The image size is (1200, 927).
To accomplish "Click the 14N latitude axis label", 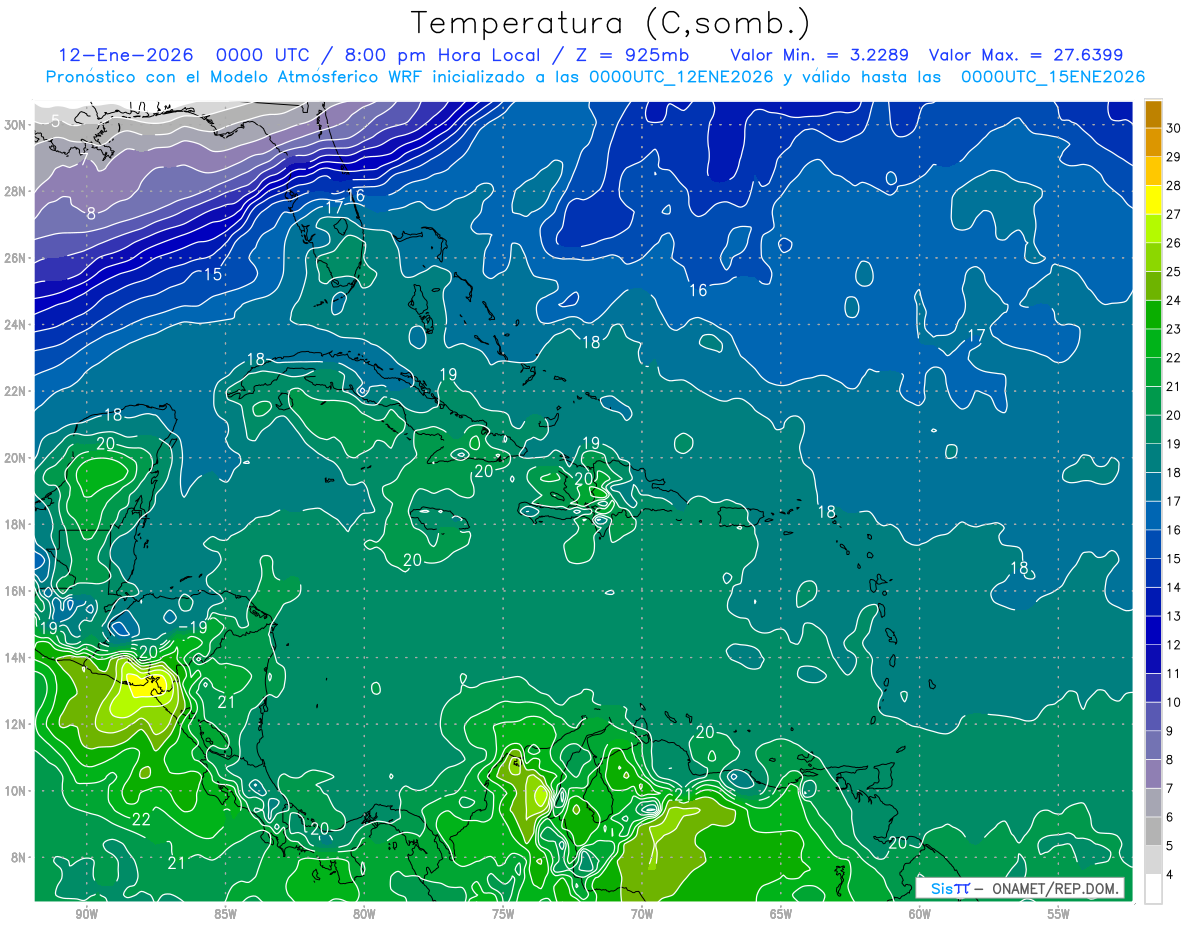I will (x=16, y=658).
